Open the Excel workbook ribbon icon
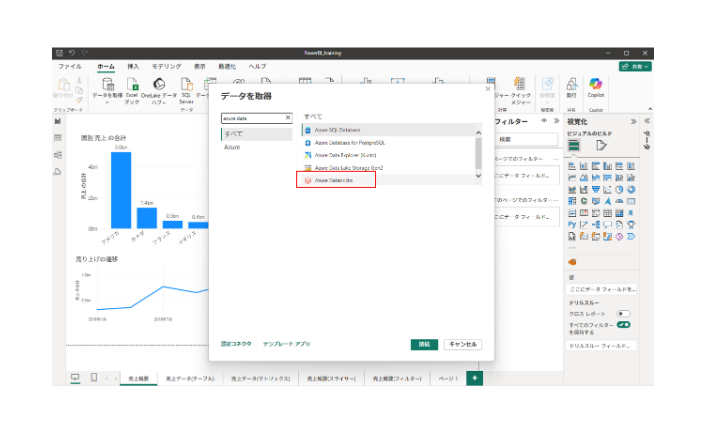Screen dimensions: 726x438 (x=132, y=84)
